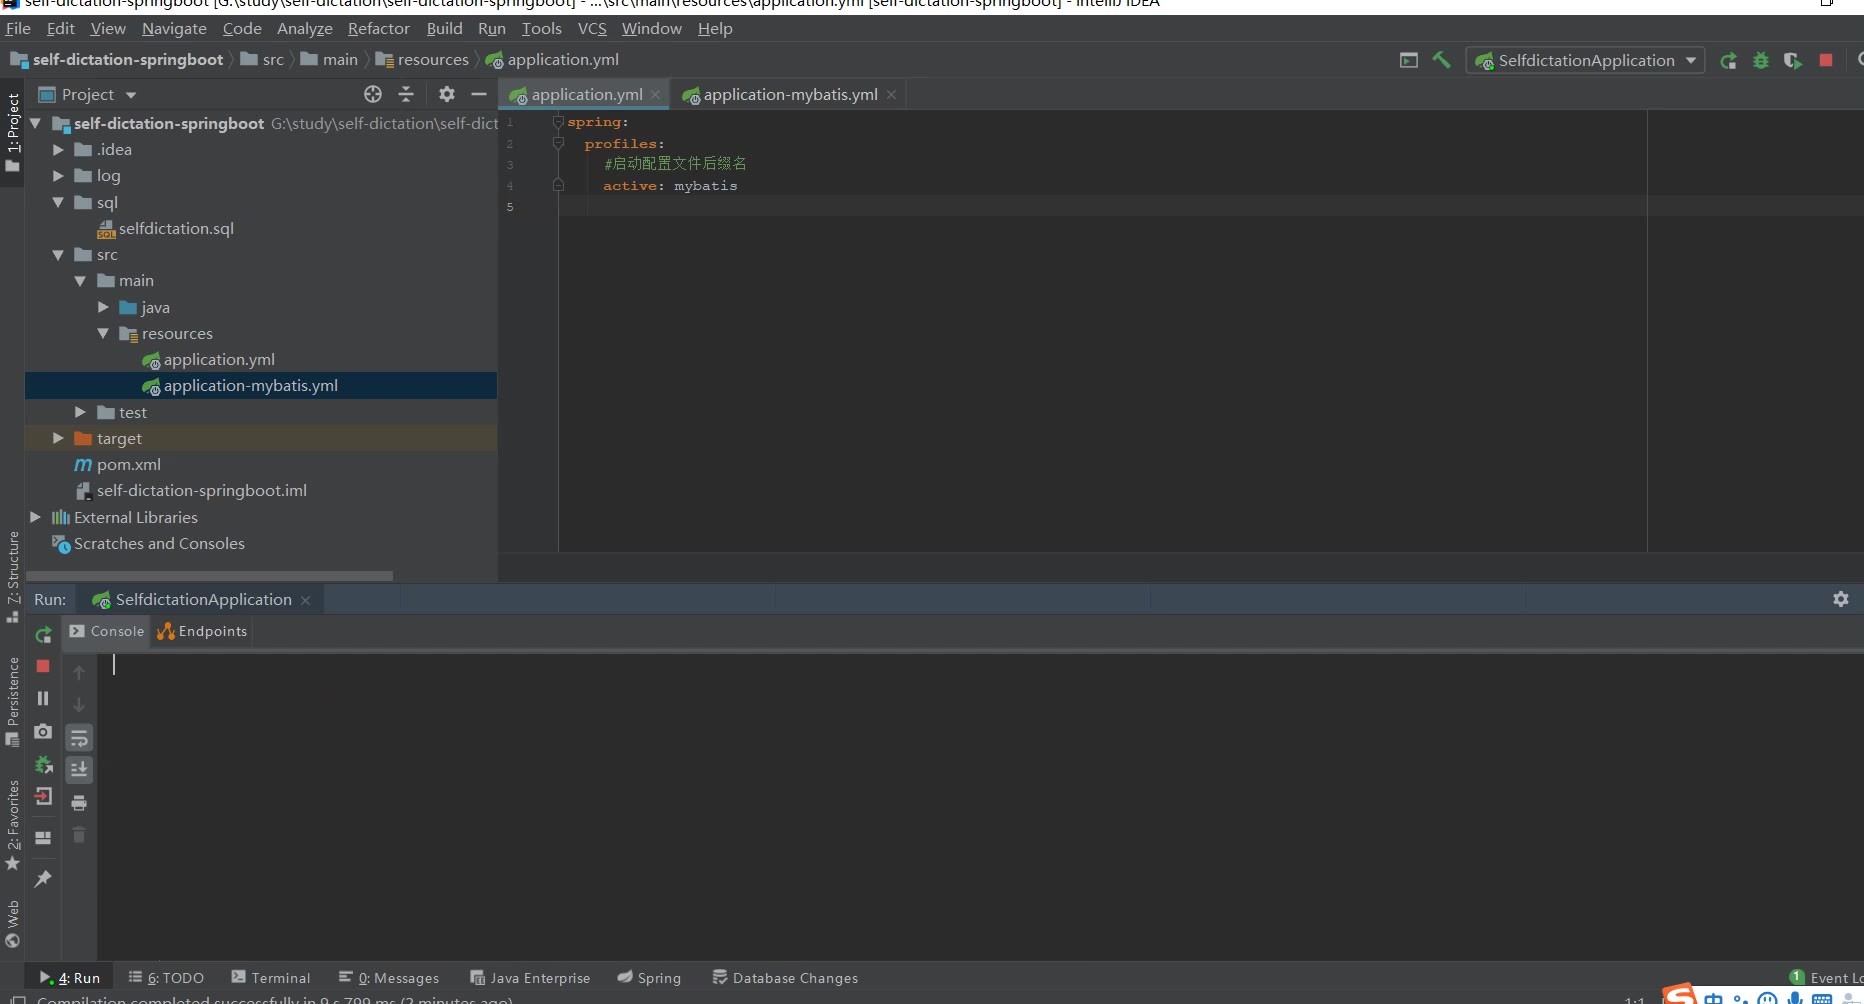1864x1004 pixels.
Task: Stop process in Run panel
Action: [43, 666]
